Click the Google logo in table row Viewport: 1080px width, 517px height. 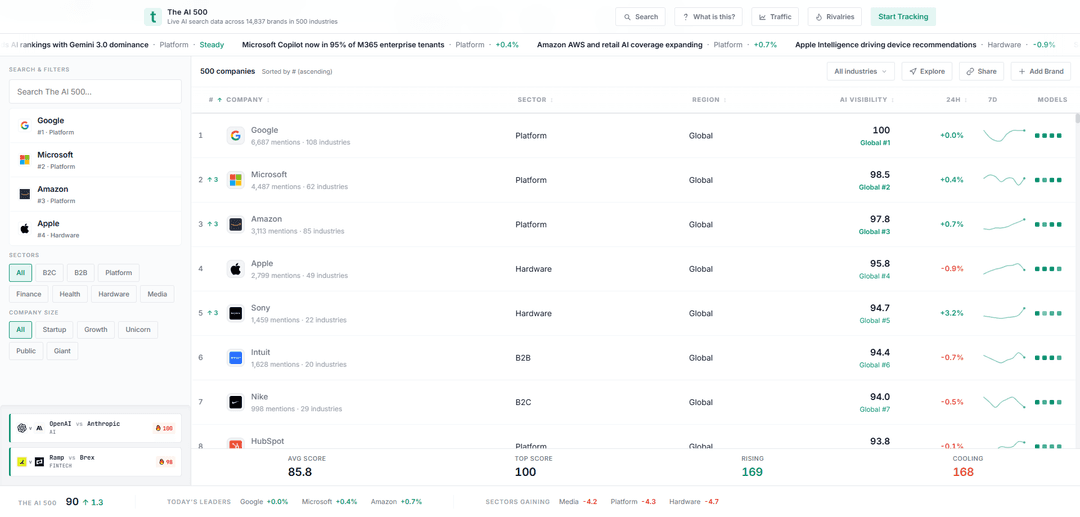[235, 136]
